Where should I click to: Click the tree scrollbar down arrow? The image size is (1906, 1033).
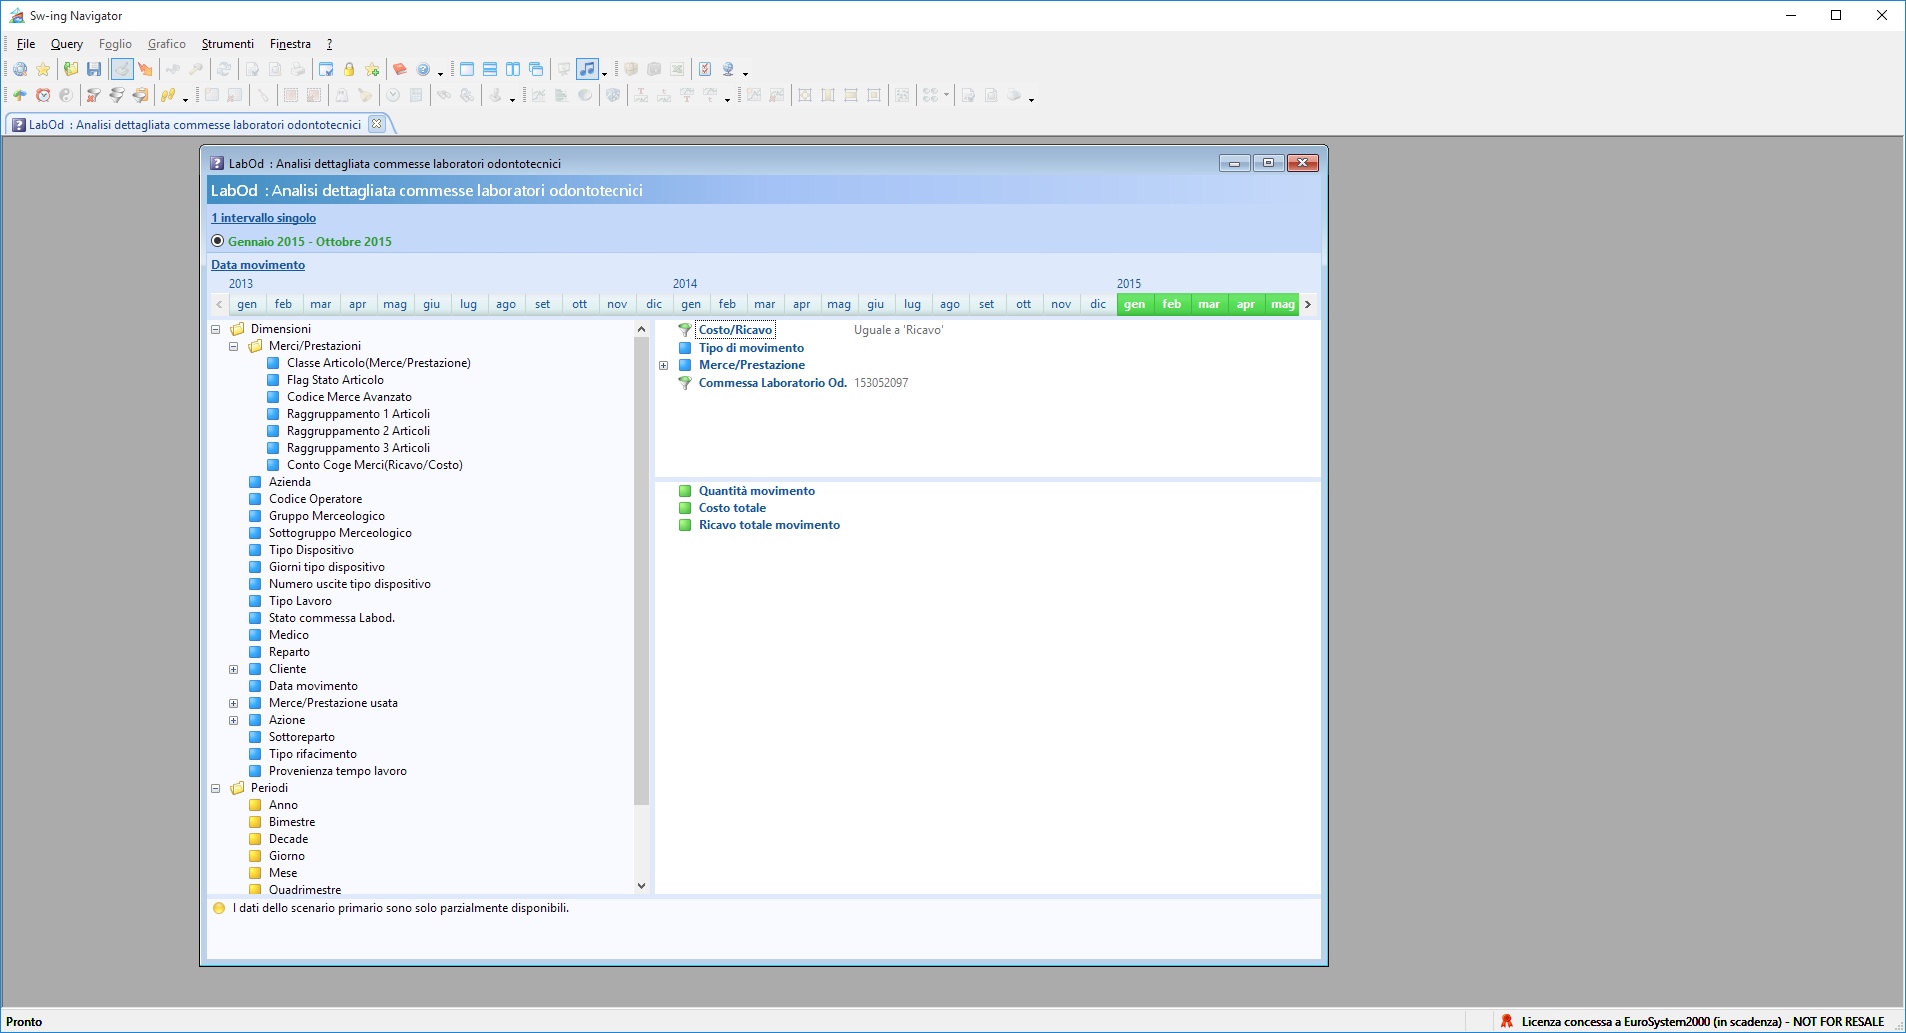coord(641,885)
